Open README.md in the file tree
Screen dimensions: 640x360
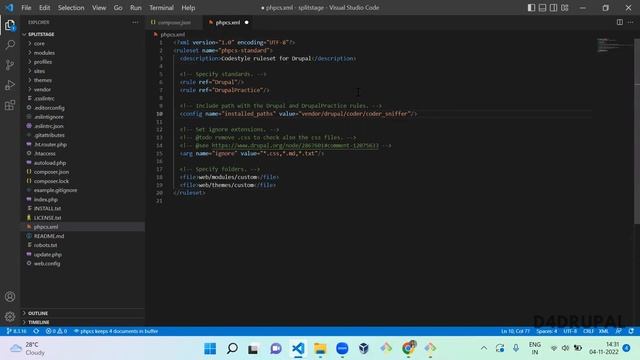click(x=82, y=236)
